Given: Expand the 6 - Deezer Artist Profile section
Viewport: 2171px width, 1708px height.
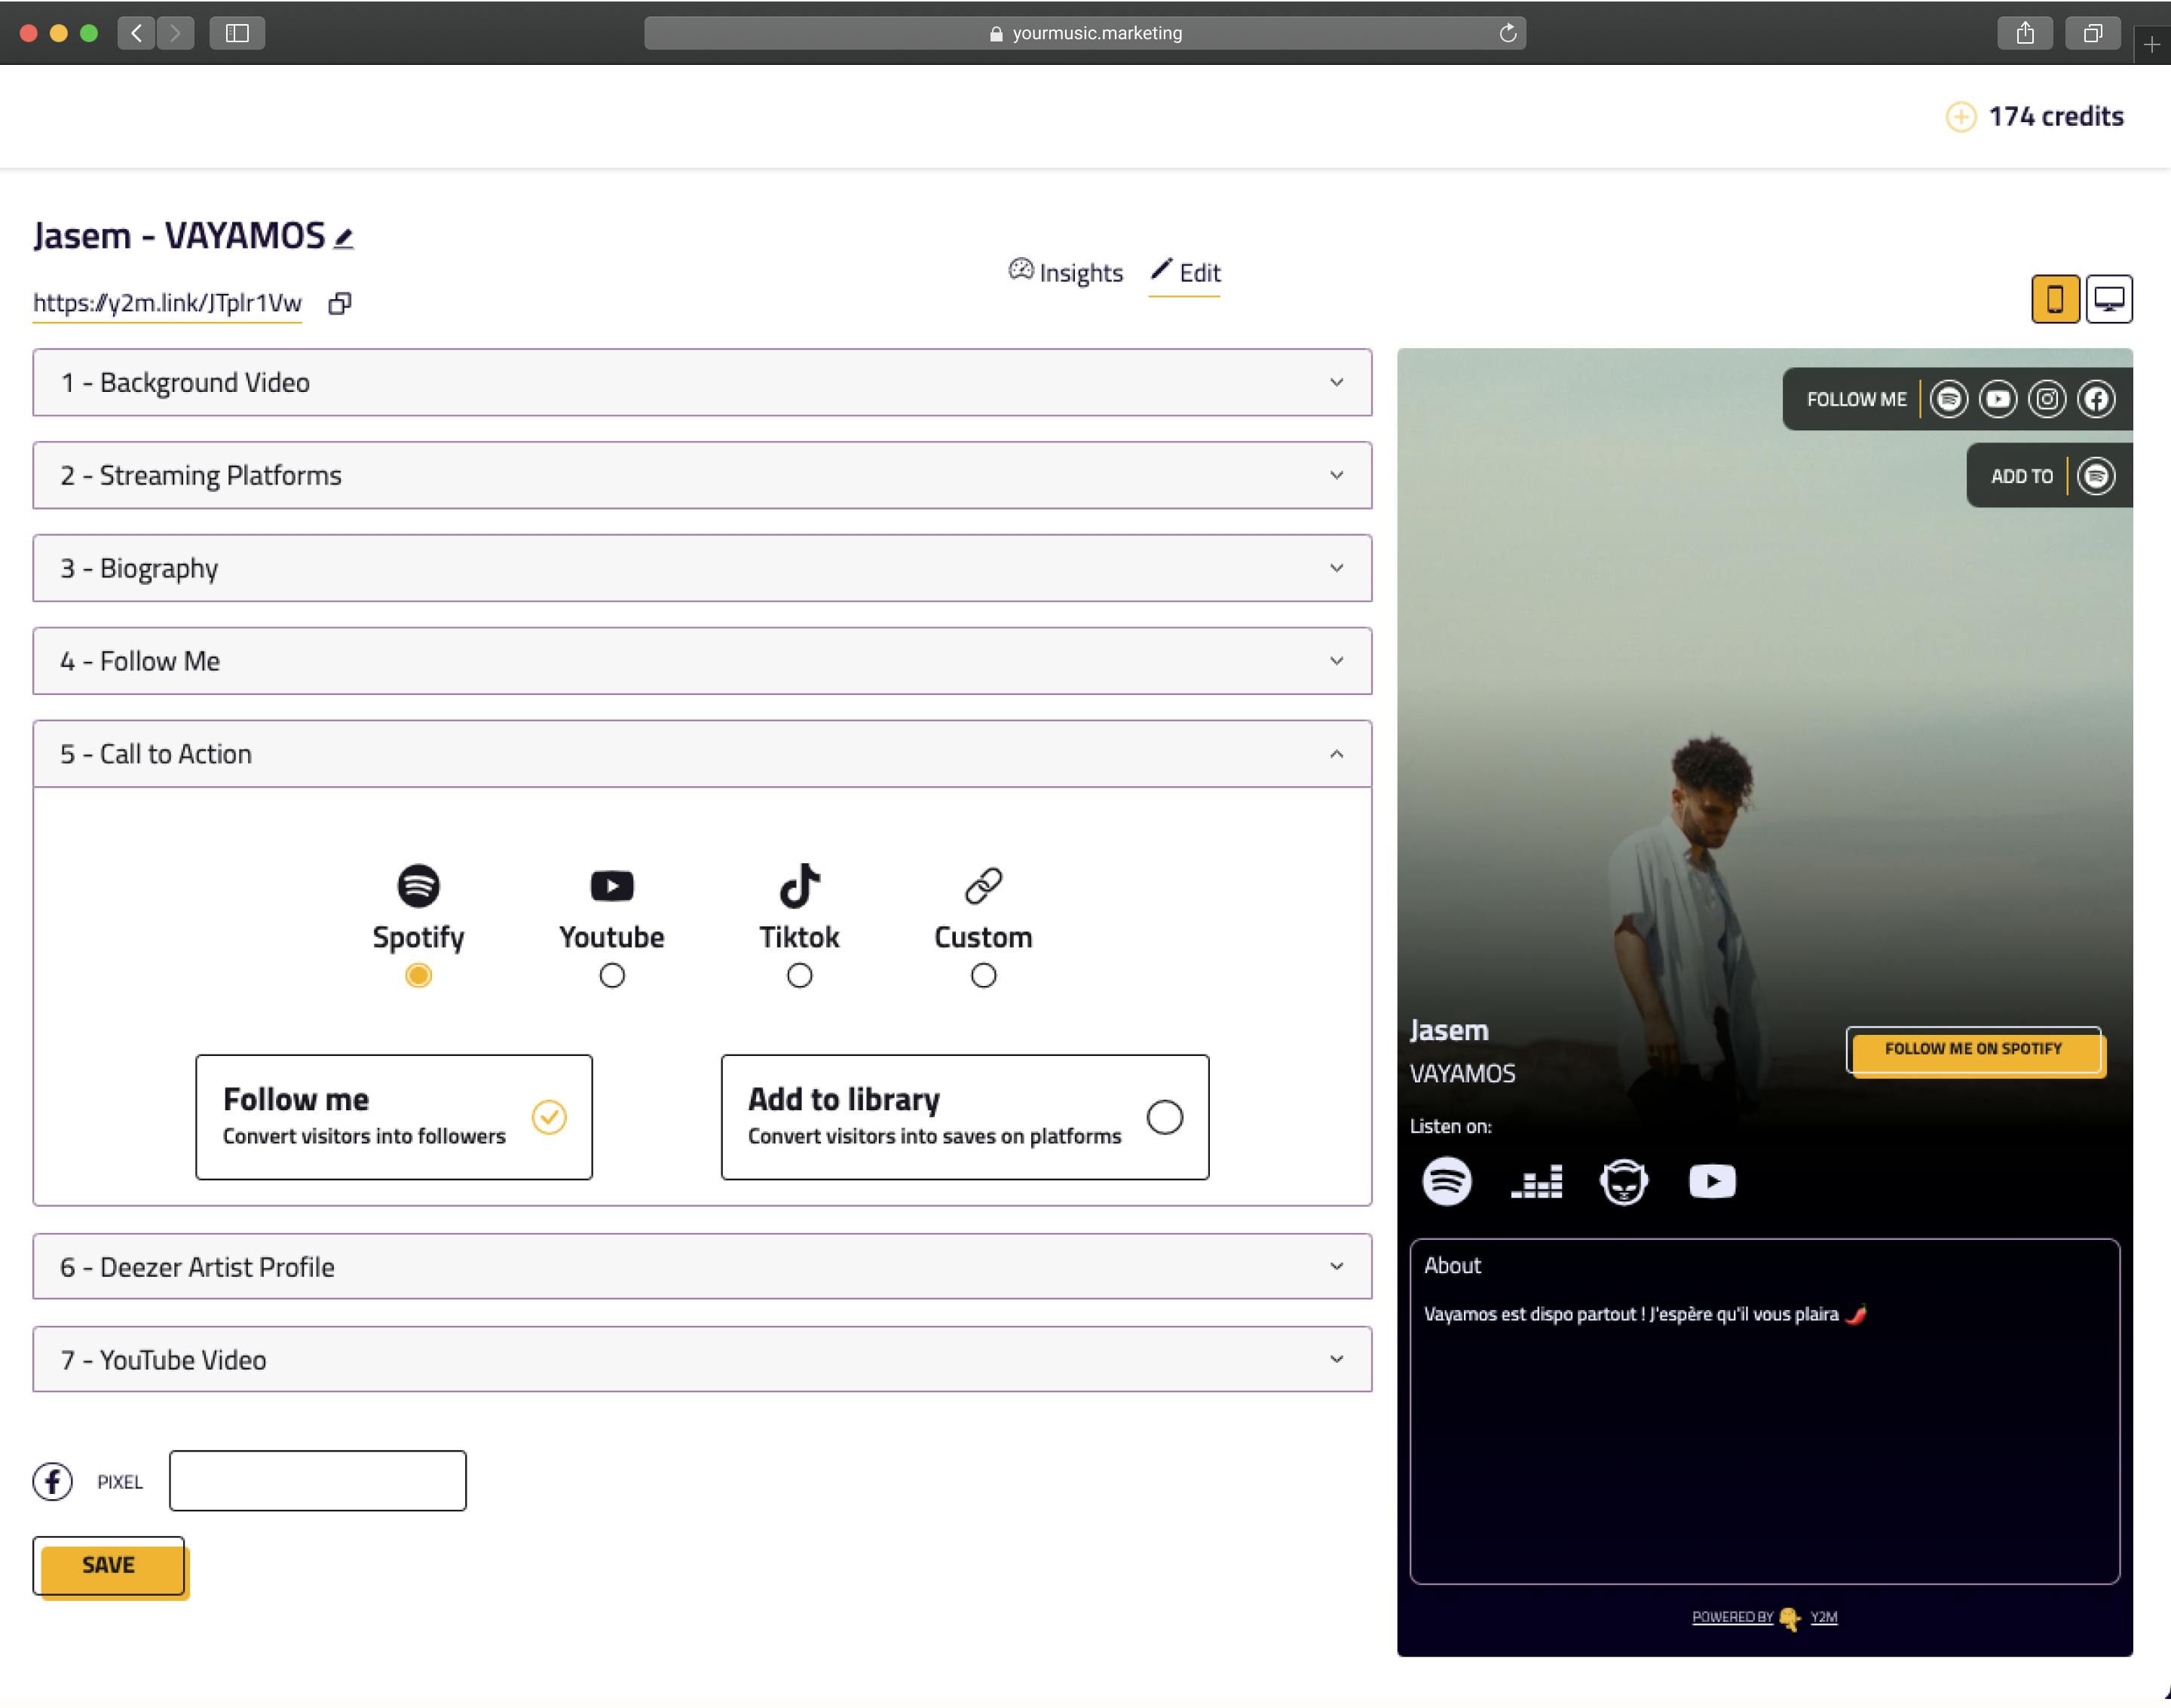Looking at the screenshot, I should click(702, 1267).
